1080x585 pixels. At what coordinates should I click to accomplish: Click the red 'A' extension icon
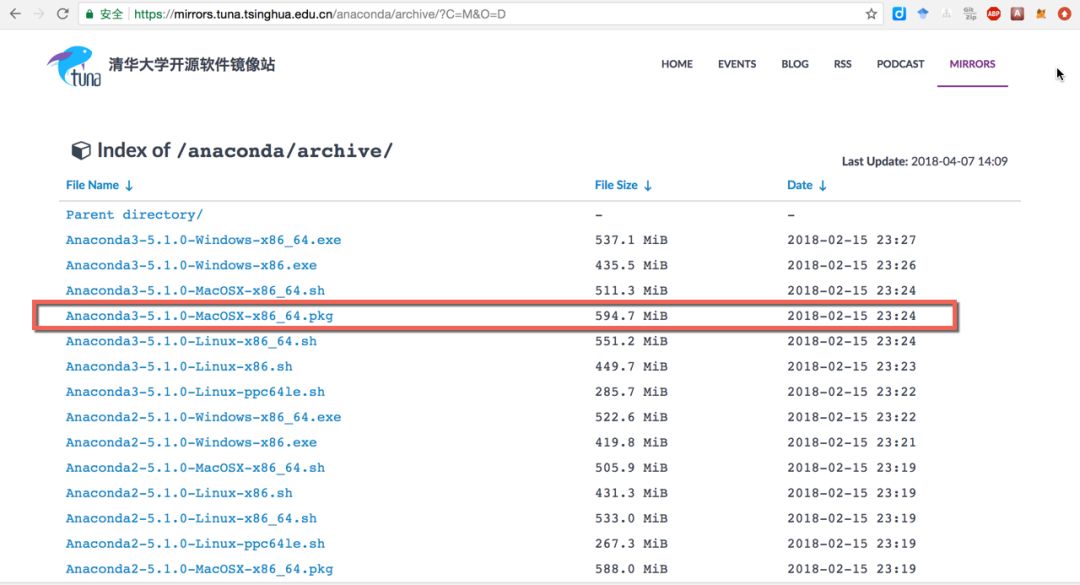(x=1017, y=14)
